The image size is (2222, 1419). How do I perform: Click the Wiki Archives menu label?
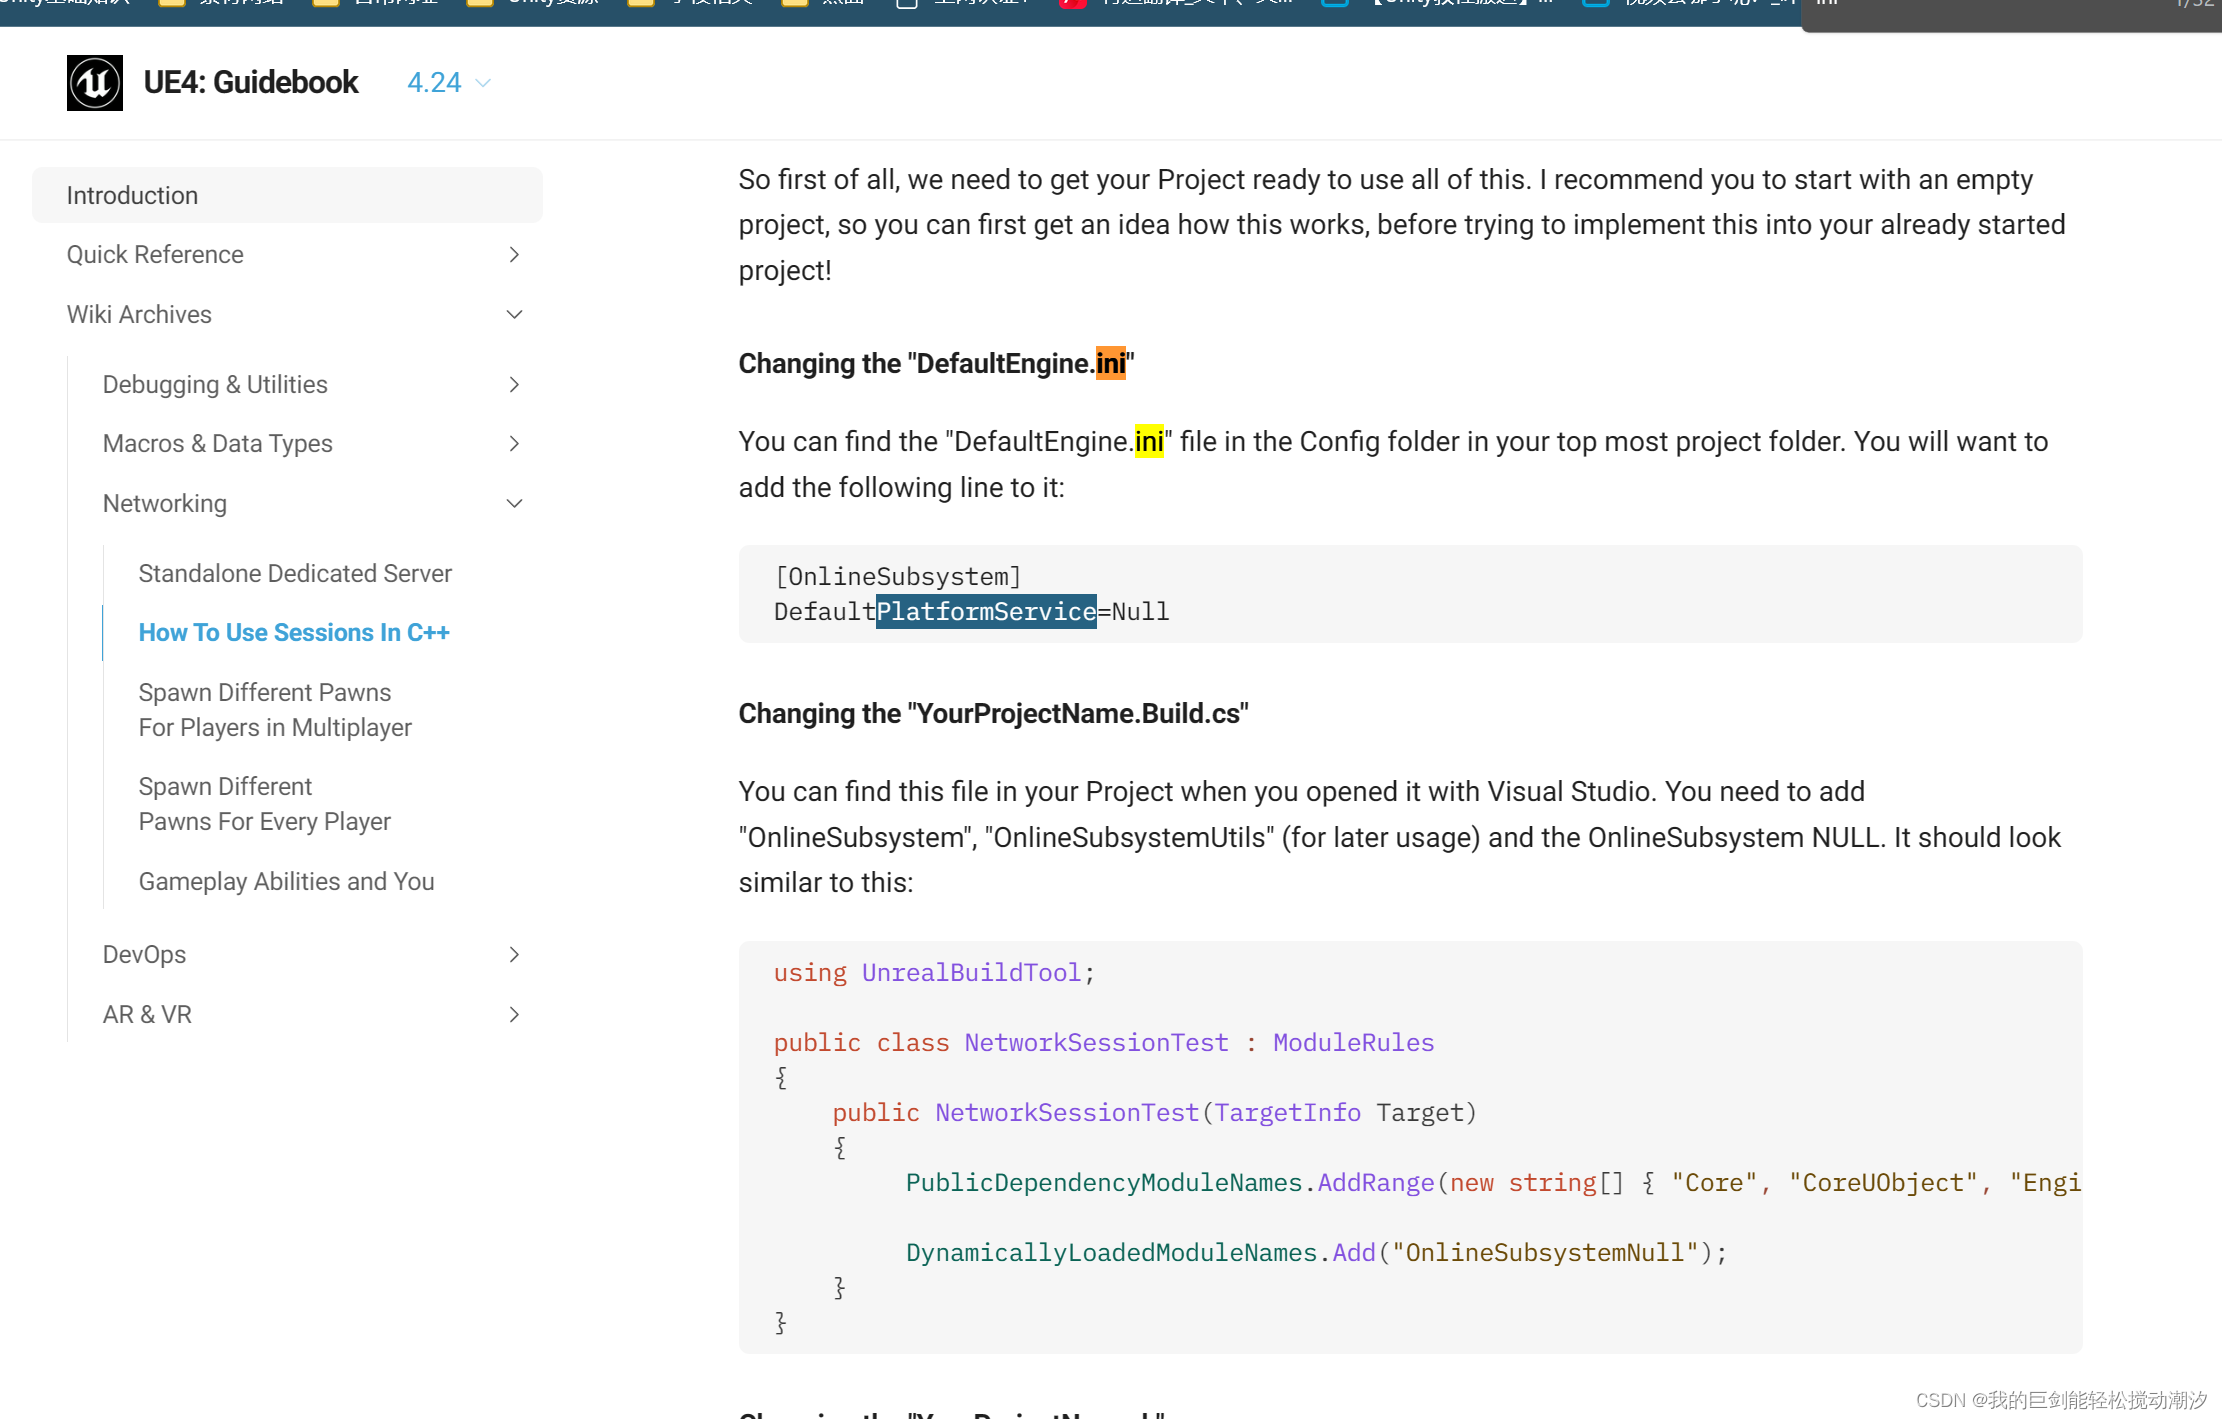click(139, 315)
